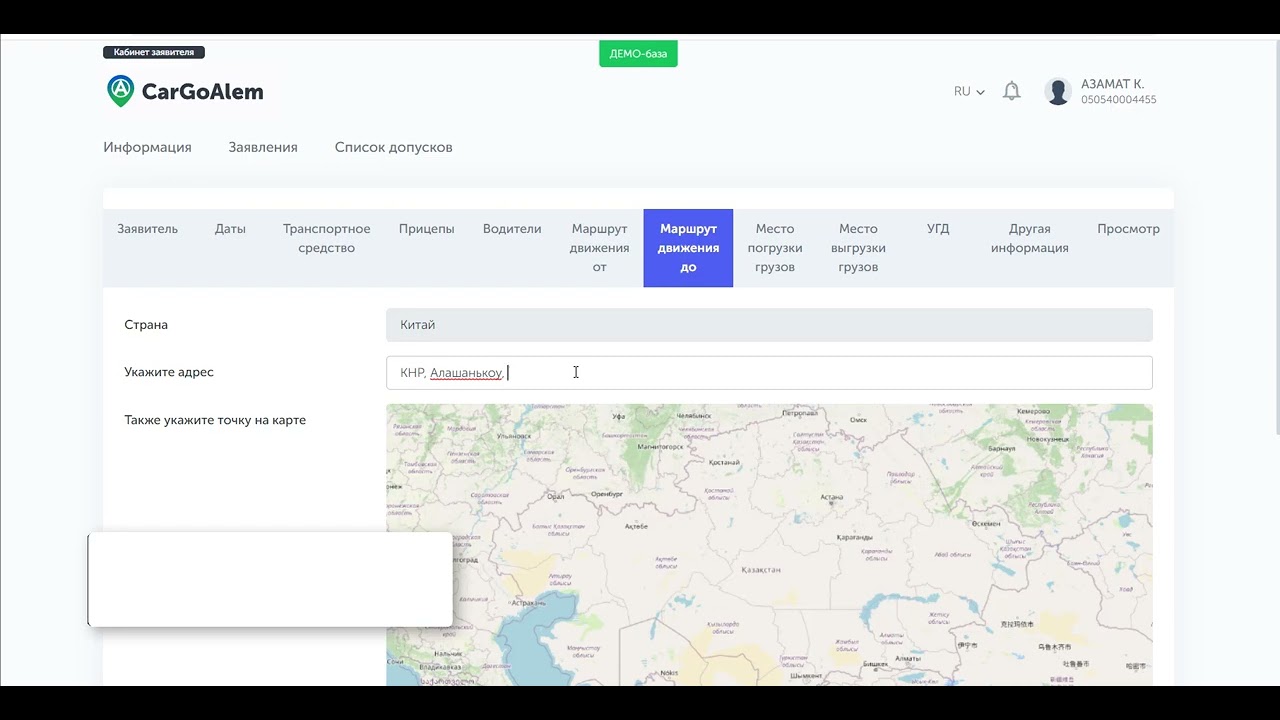Switch to the Место выгрузки грузов tab
This screenshot has height=720, width=1280.
click(858, 248)
